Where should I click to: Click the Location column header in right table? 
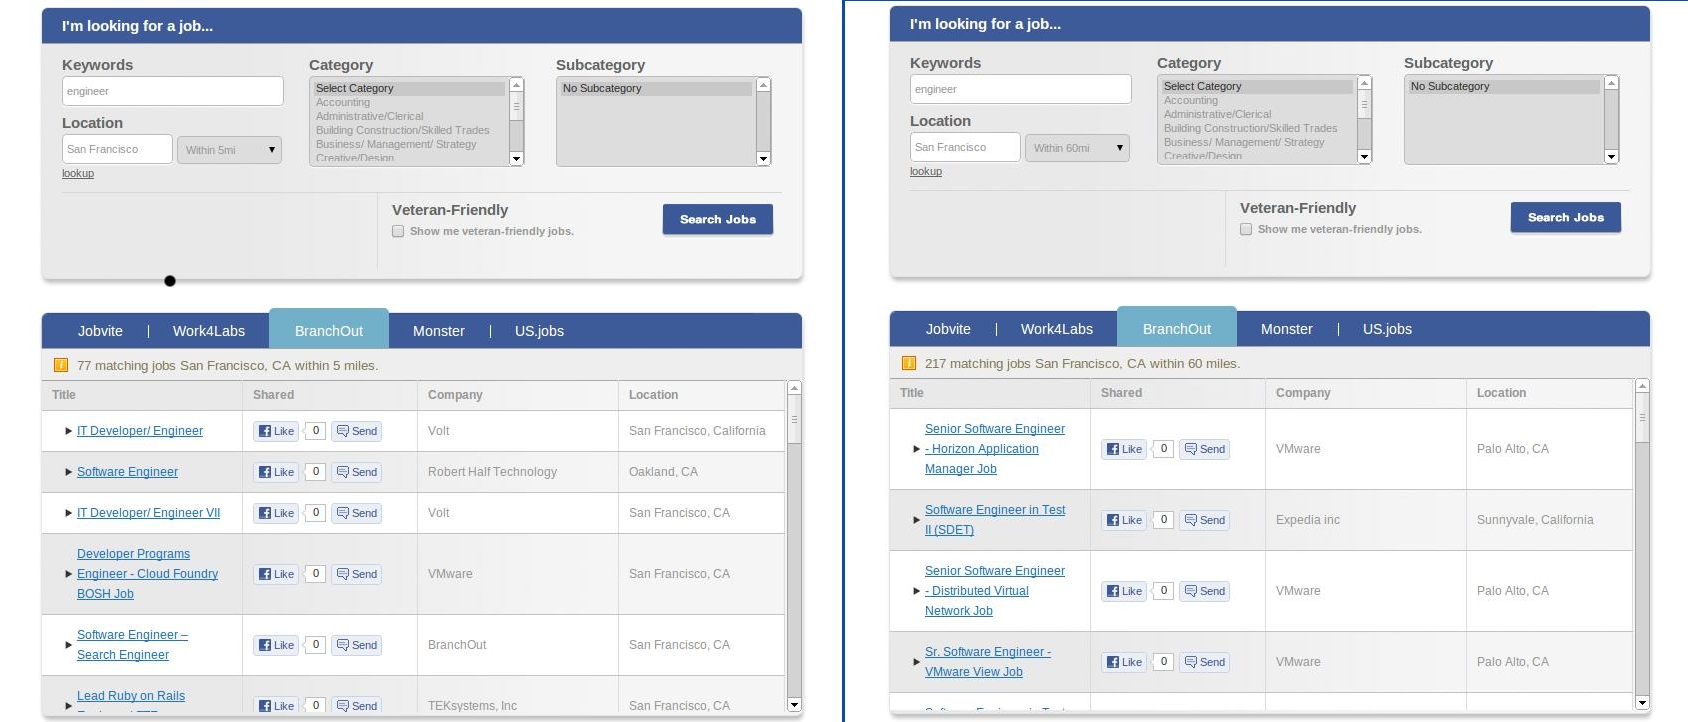[1501, 393]
